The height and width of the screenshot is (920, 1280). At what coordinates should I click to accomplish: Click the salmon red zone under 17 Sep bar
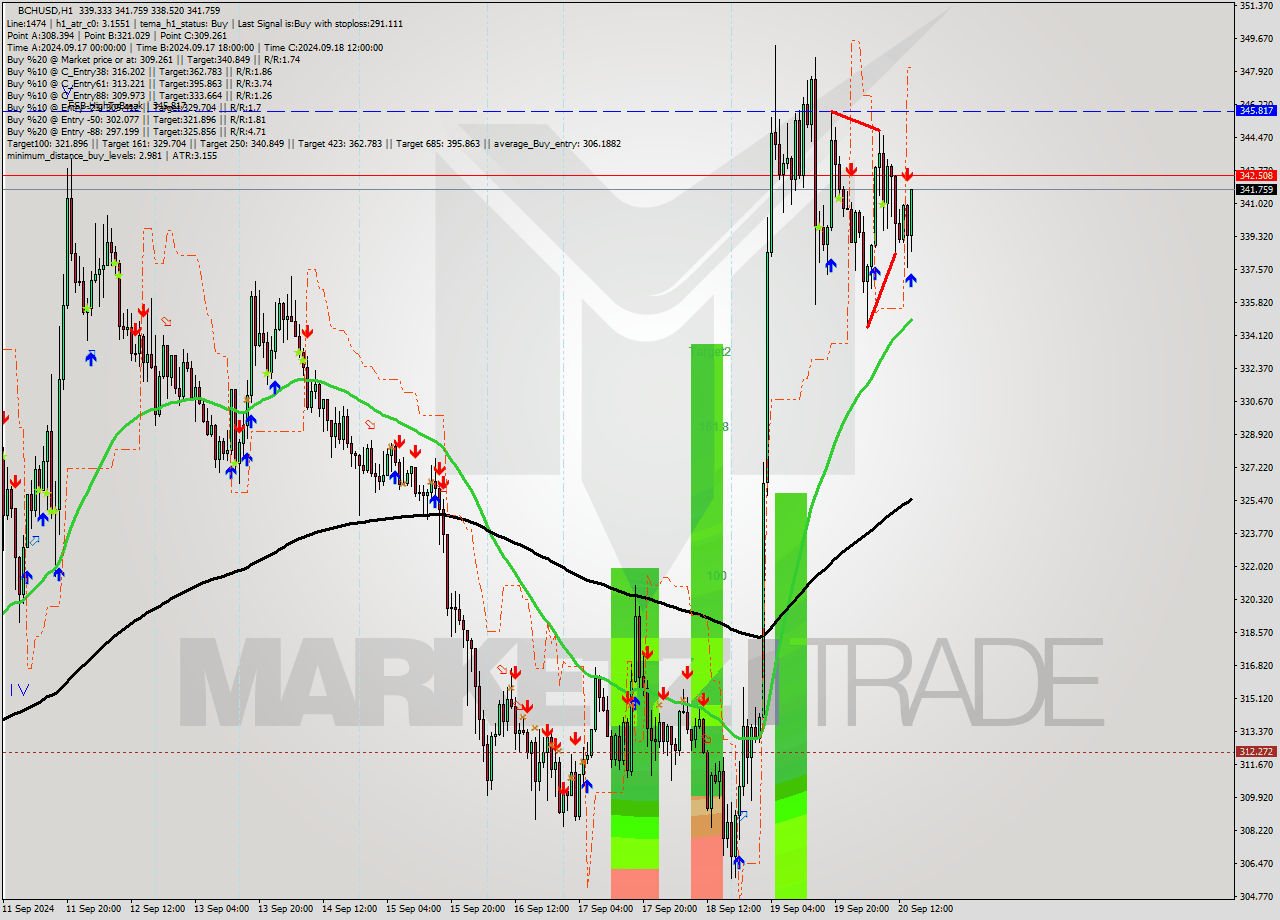(634, 883)
